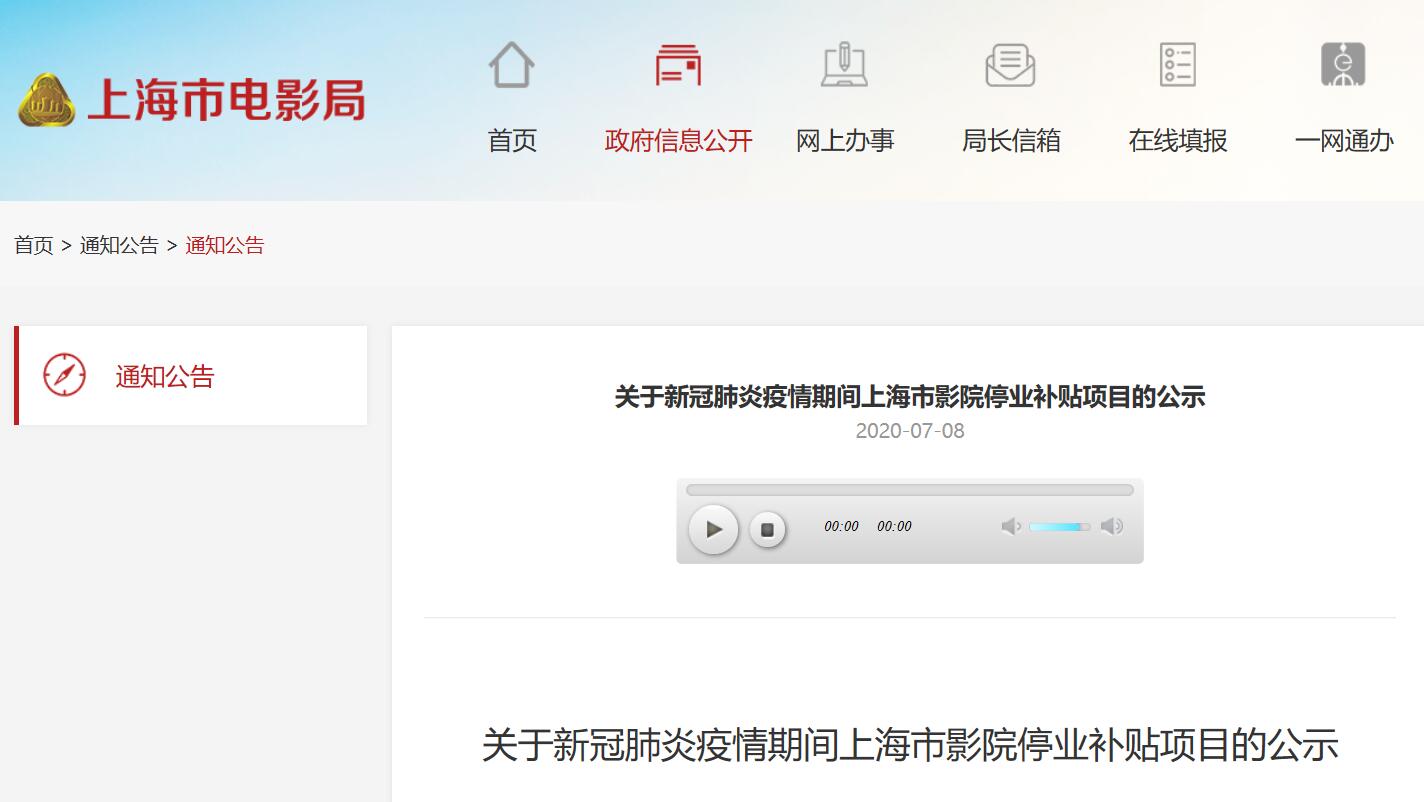Click the compass icon beside 通知公告
Image resolution: width=1424 pixels, height=802 pixels.
click(64, 375)
